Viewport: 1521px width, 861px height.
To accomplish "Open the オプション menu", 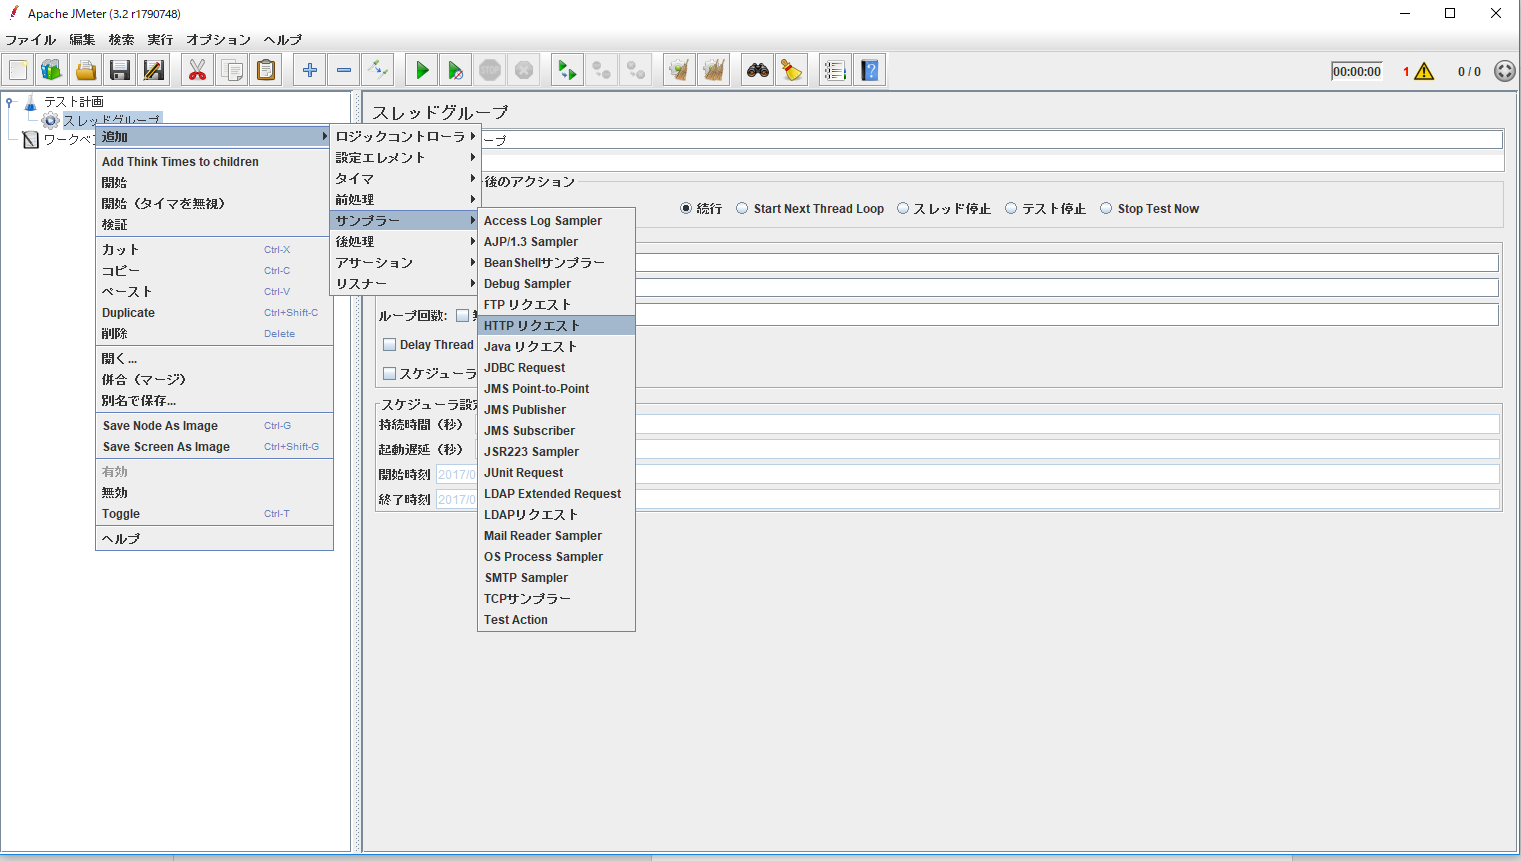I will pyautogui.click(x=218, y=39).
